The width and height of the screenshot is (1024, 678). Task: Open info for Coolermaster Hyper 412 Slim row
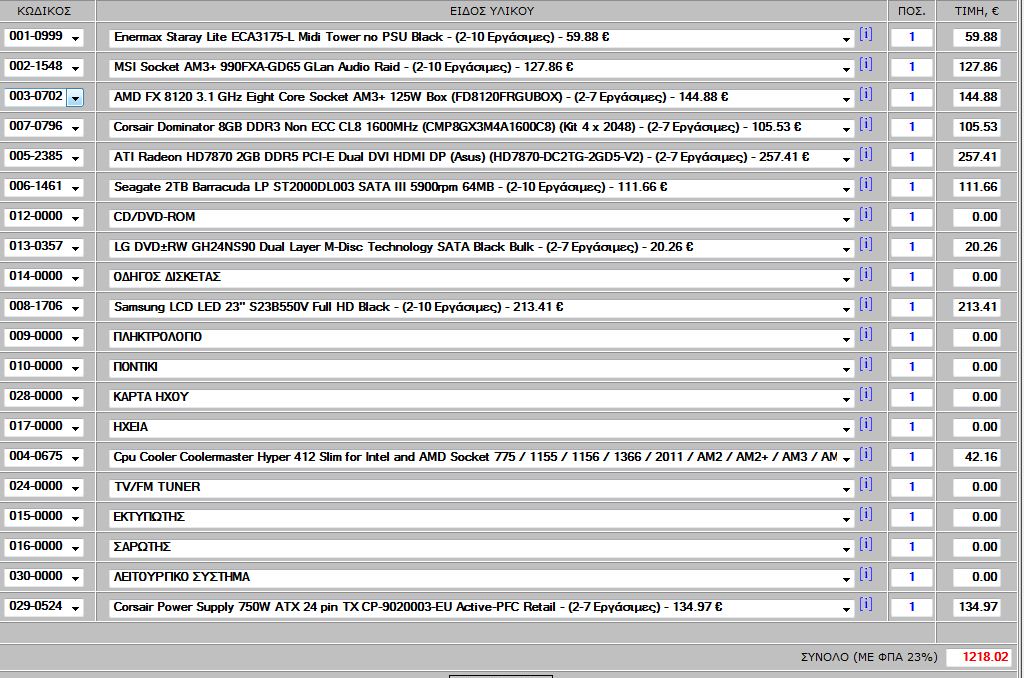865,455
